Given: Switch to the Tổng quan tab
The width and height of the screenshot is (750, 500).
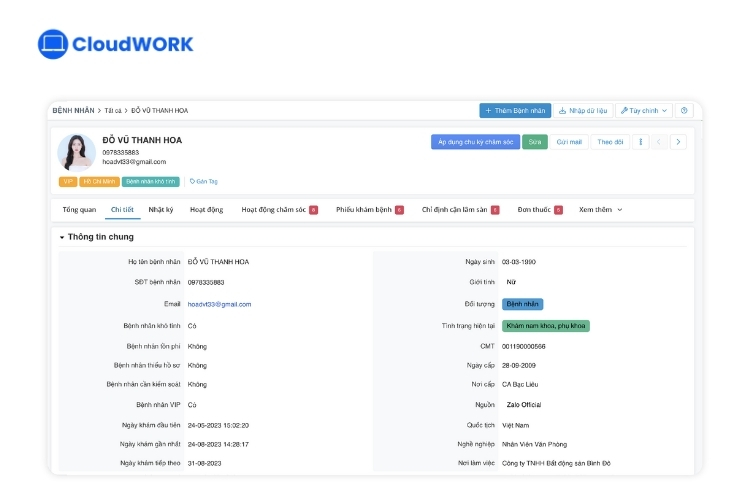Looking at the screenshot, I should coord(79,210).
